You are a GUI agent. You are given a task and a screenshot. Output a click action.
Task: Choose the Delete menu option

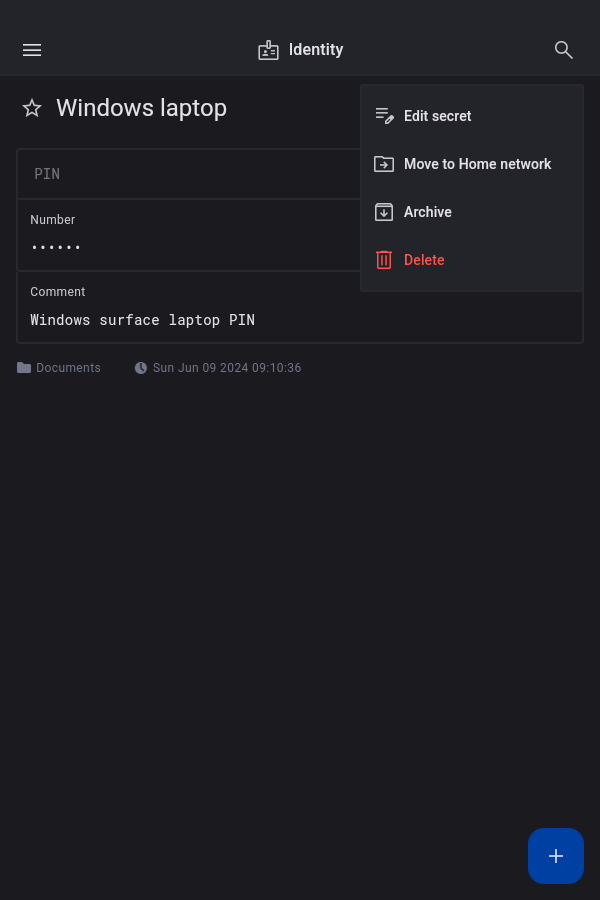[424, 260]
